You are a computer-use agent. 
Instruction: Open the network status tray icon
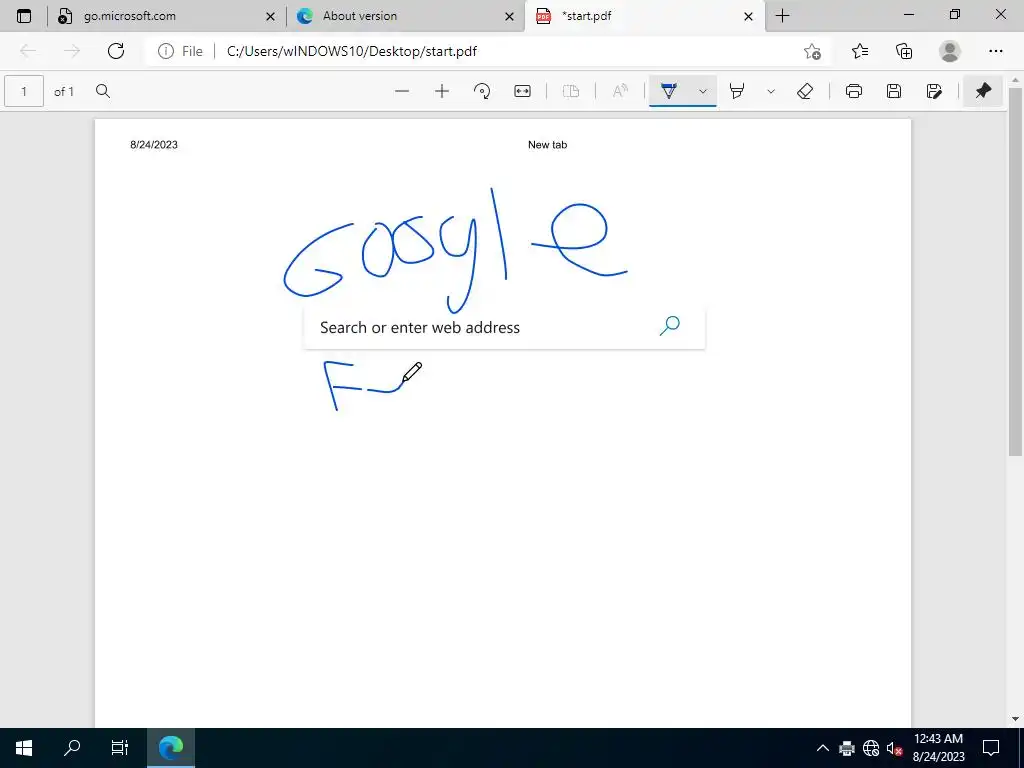[x=871, y=748]
